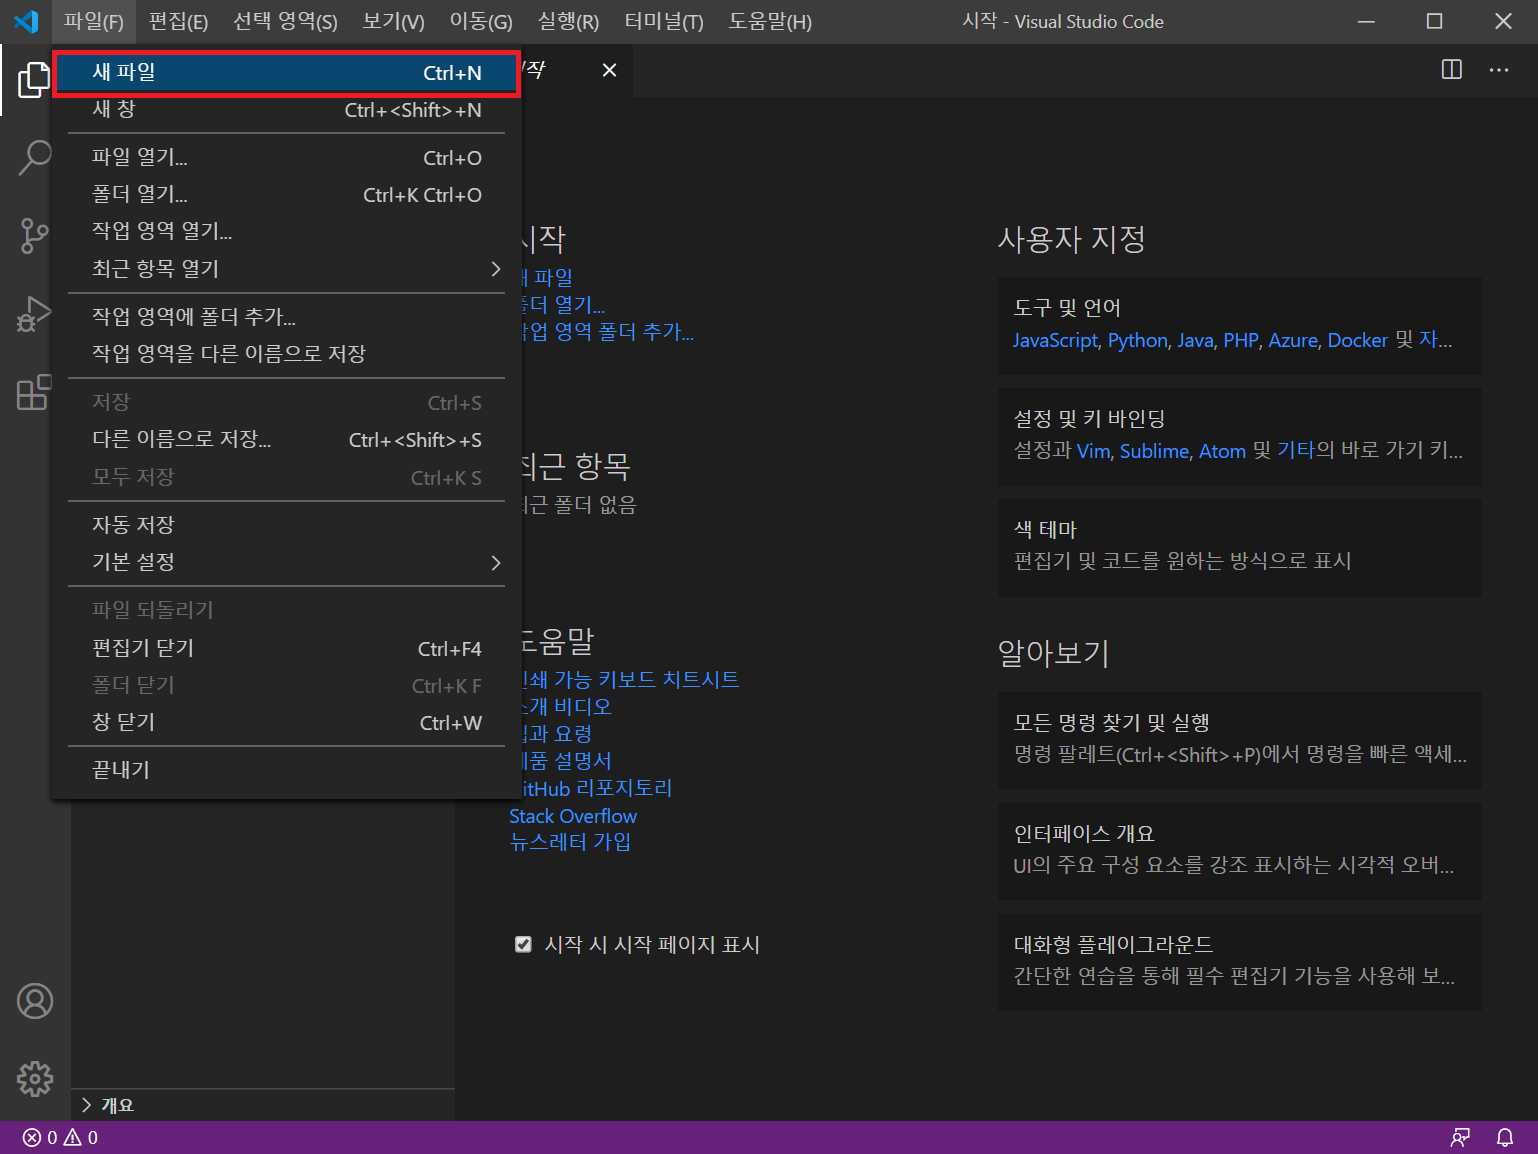Open the Run and Debug icon
The image size is (1538, 1154).
[x=35, y=314]
